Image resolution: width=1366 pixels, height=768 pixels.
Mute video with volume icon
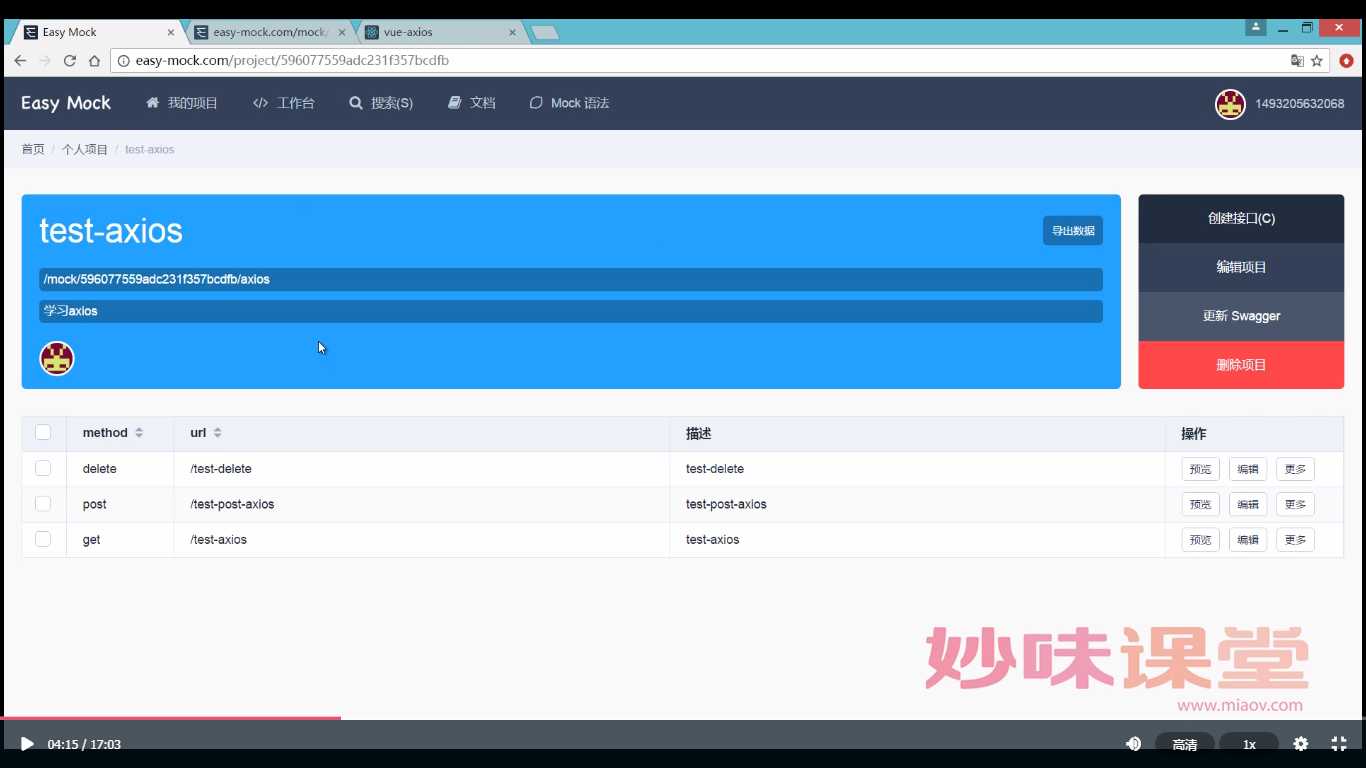(x=1134, y=744)
